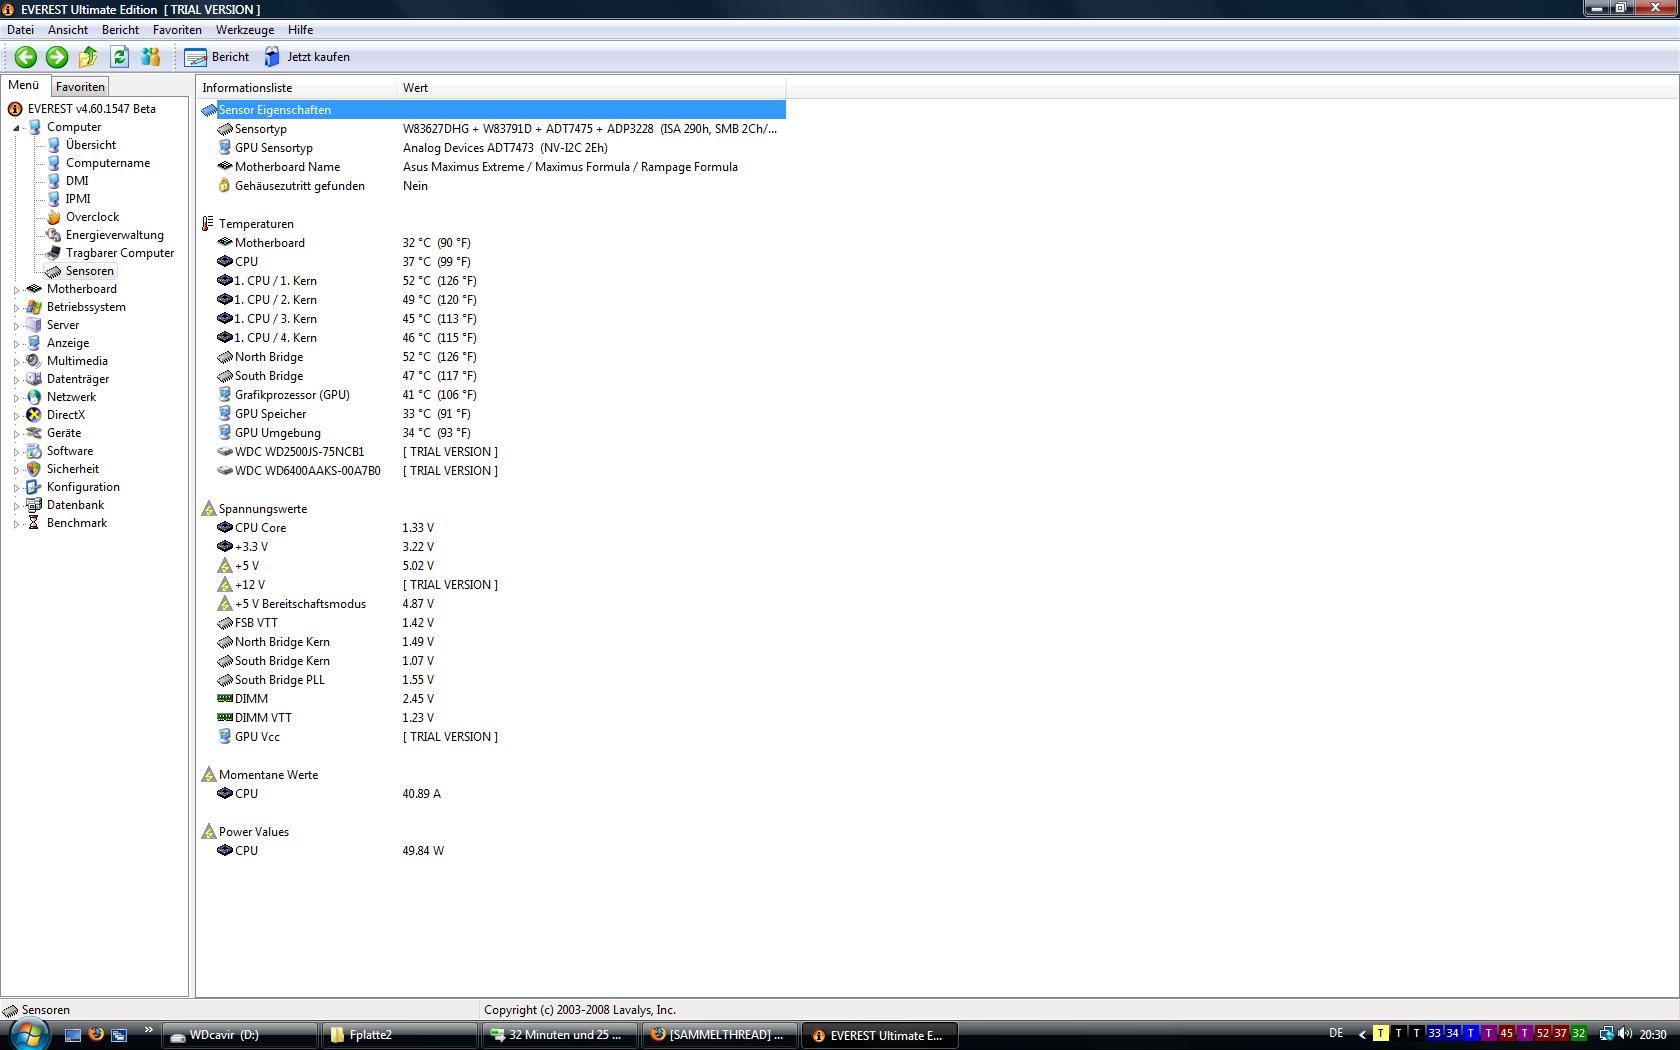
Task: Switch to the Menü tab
Action: point(24,86)
